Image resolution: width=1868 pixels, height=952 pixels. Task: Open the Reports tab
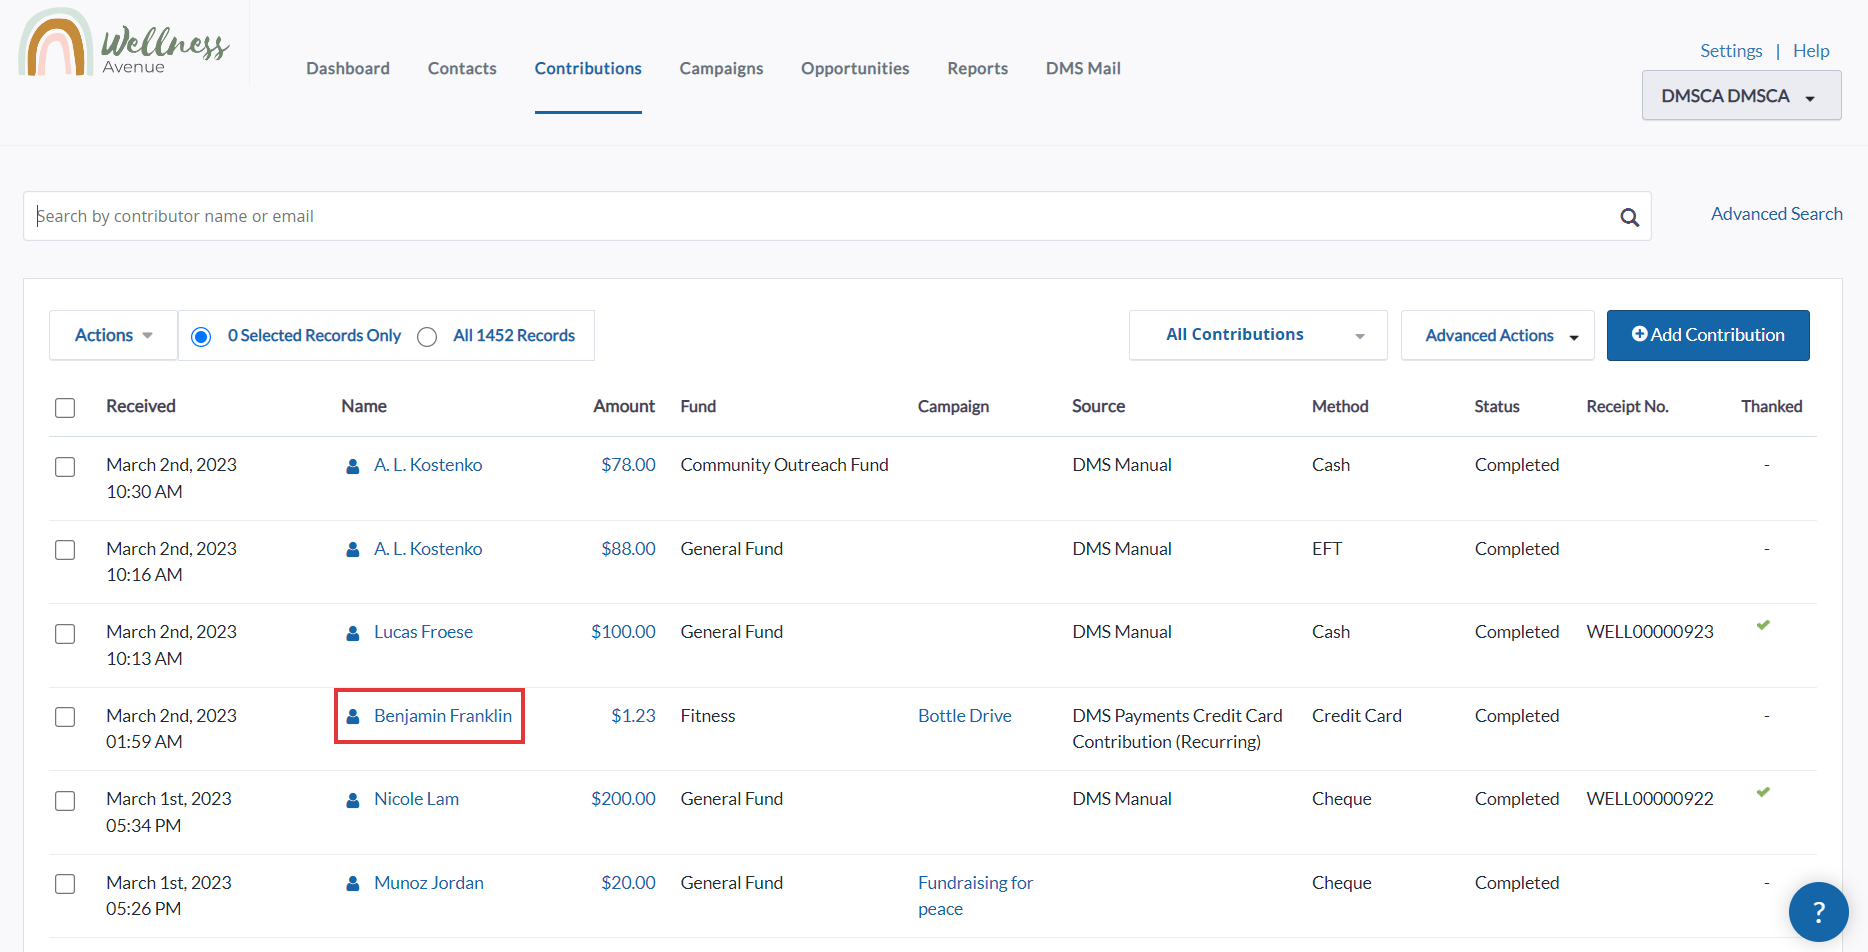(x=978, y=68)
